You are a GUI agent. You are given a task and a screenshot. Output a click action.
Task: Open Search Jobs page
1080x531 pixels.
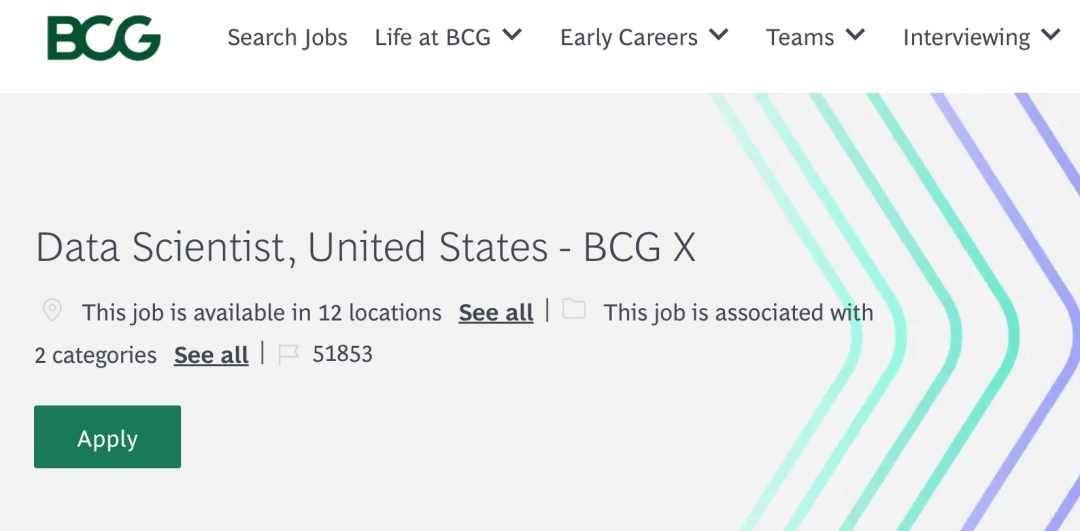287,37
